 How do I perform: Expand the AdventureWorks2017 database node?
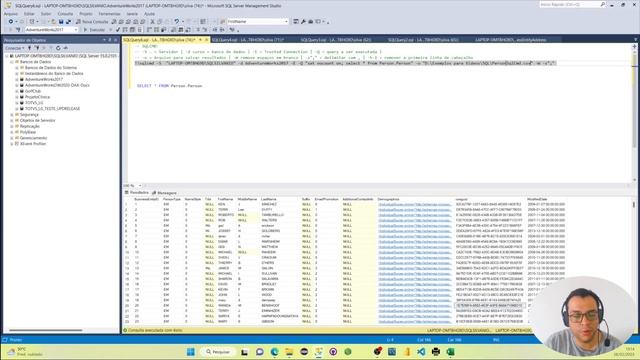click(17, 79)
